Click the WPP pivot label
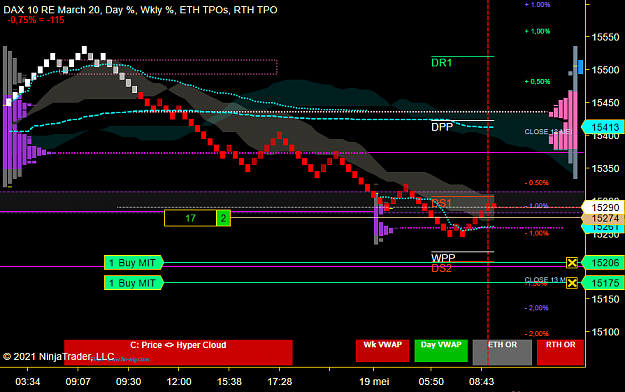Image resolution: width=625 pixels, height=392 pixels. tap(443, 257)
